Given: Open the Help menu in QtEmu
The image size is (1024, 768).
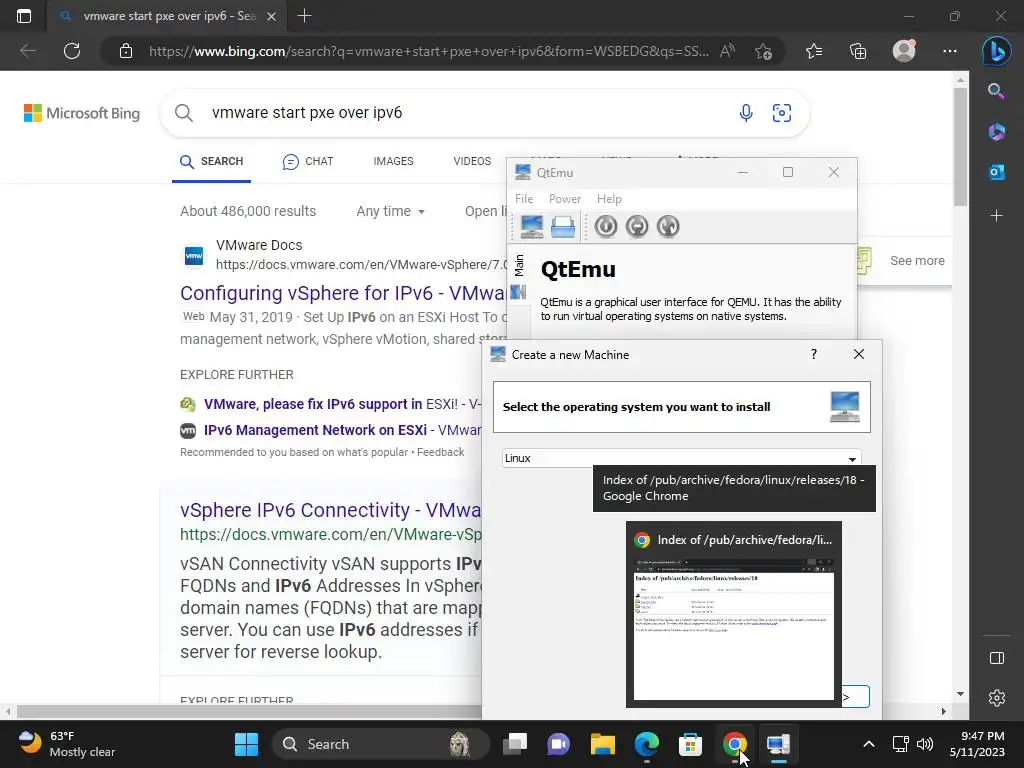Looking at the screenshot, I should coord(609,199).
